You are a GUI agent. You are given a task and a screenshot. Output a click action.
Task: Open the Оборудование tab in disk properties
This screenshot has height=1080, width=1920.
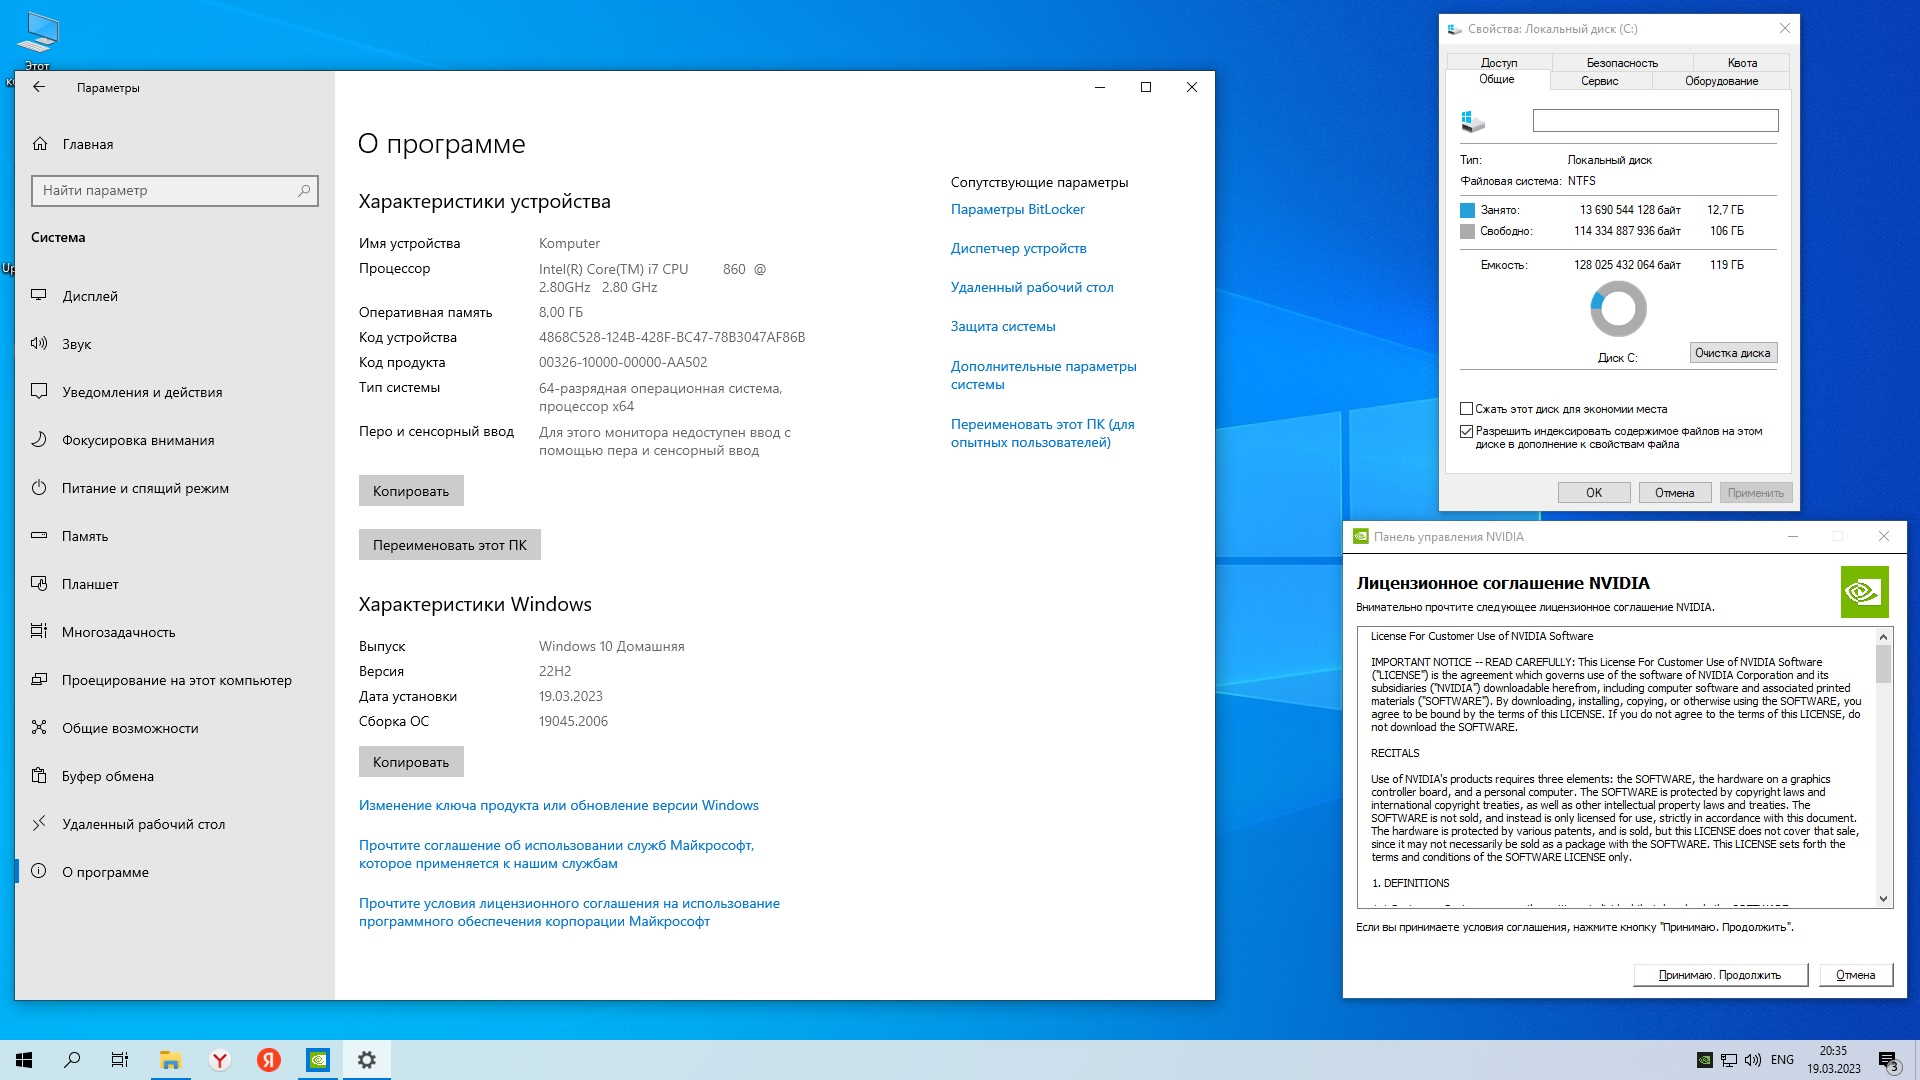tap(1720, 81)
